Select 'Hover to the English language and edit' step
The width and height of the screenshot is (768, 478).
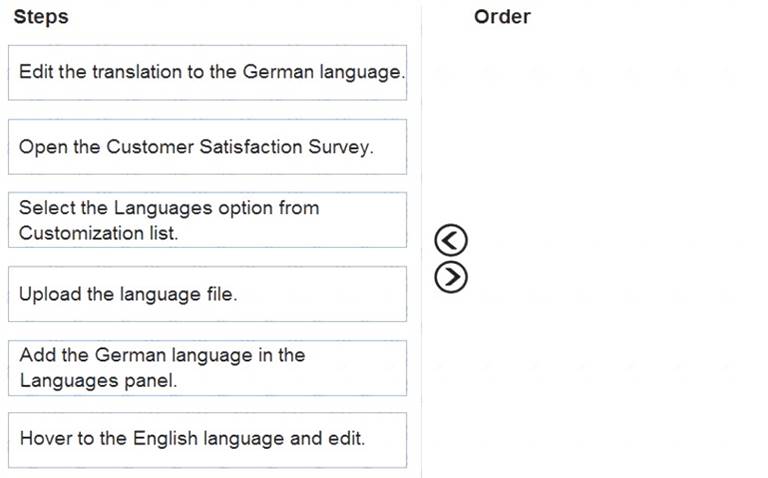coord(207,440)
